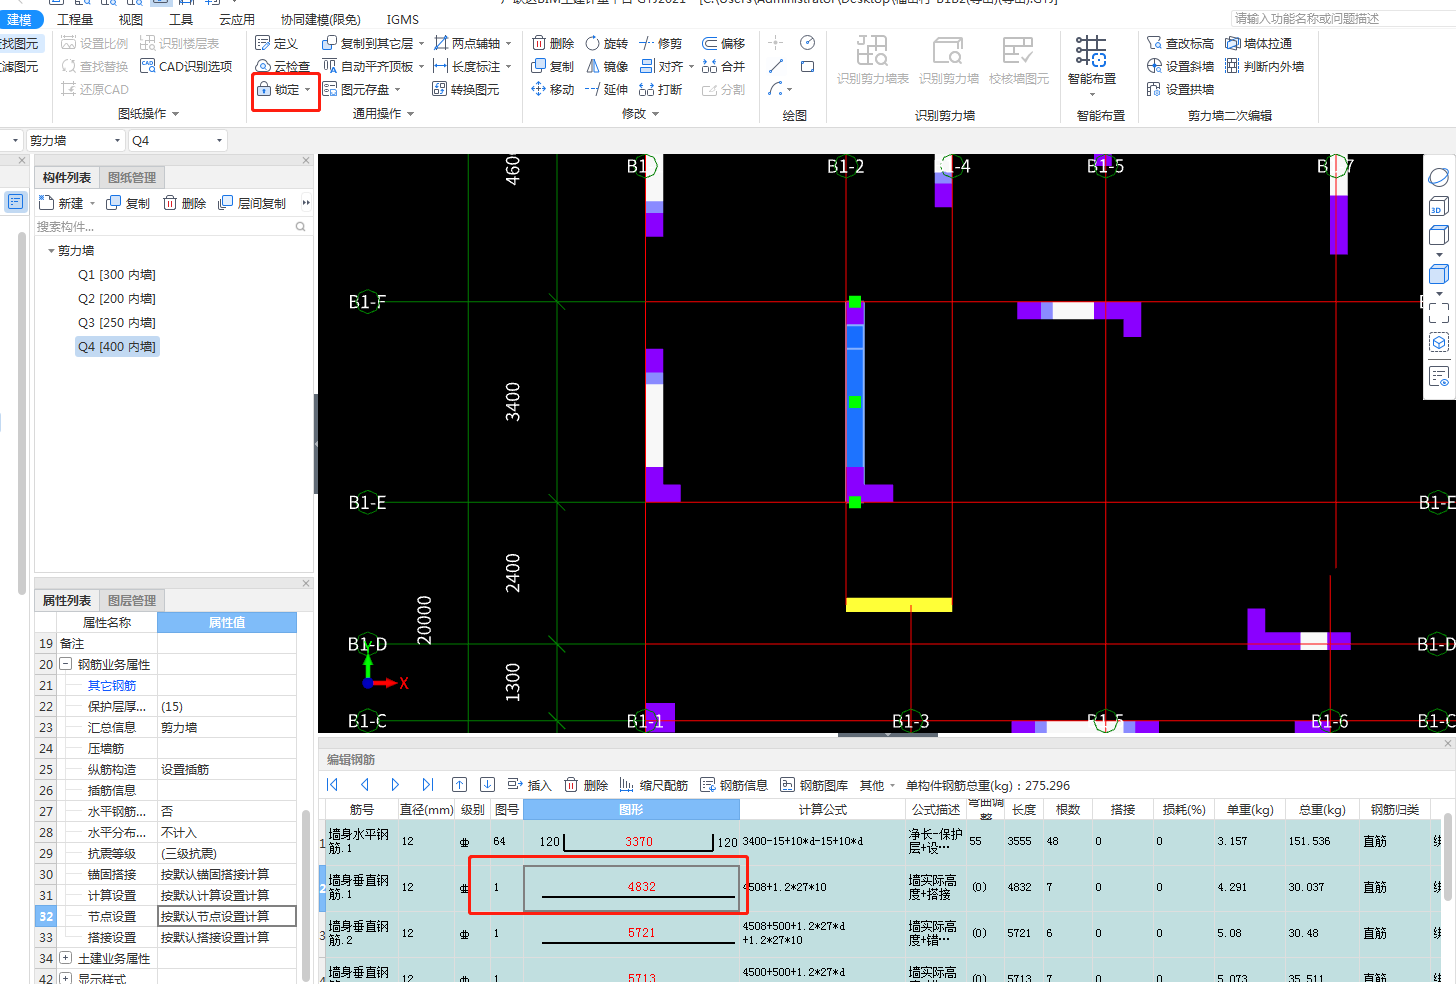The width and height of the screenshot is (1456, 984).
Task: Open 对齐 align dropdown arrow
Action: click(x=691, y=67)
